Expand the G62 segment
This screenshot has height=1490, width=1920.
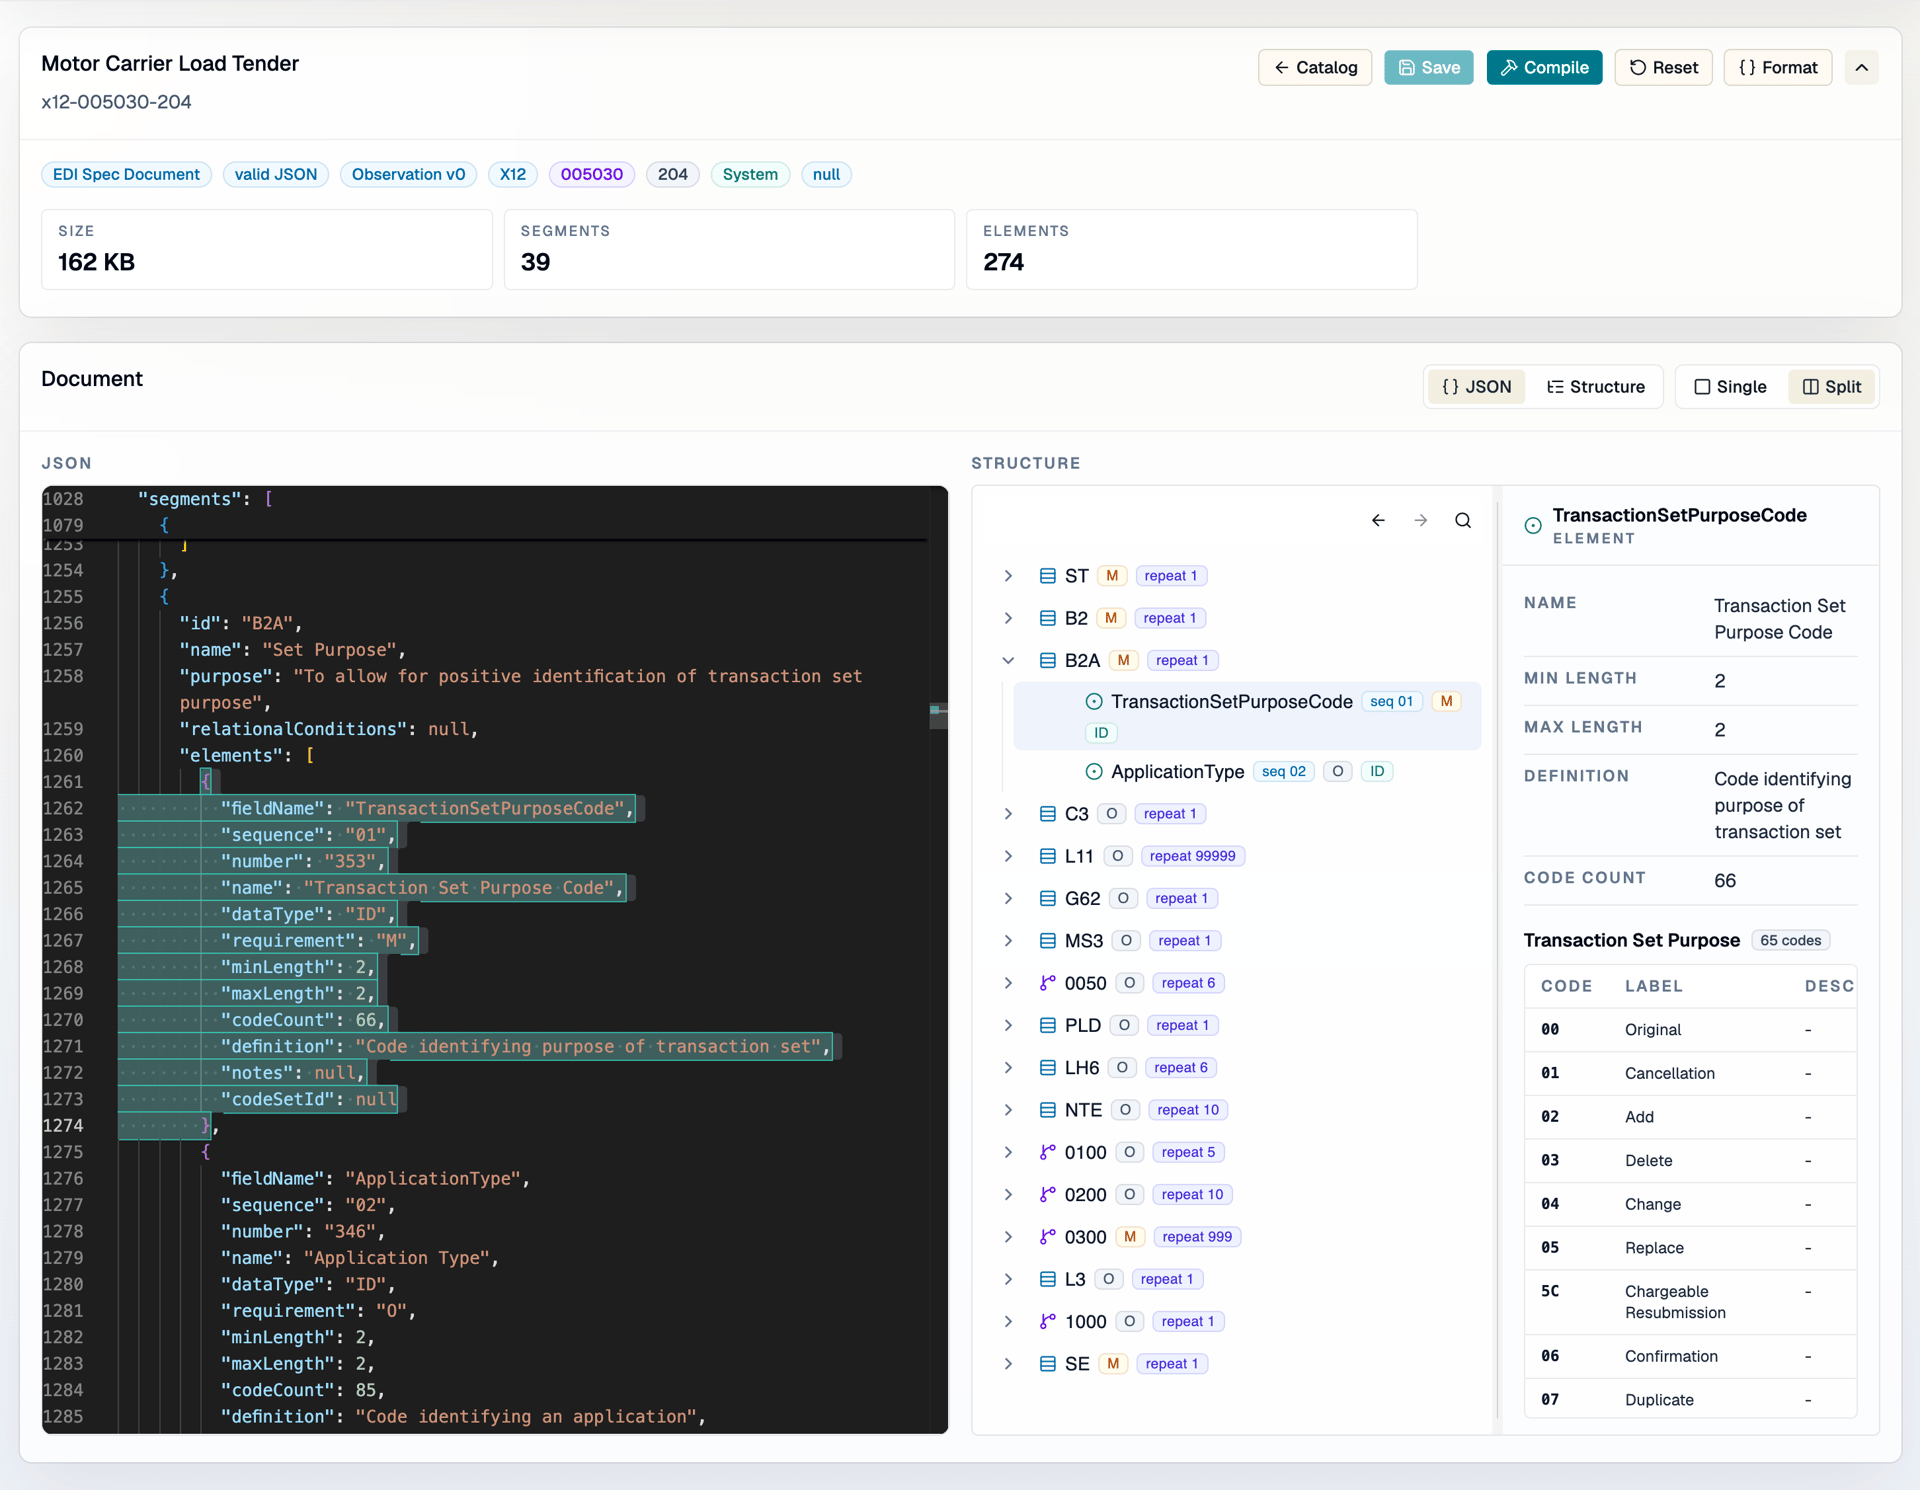pos(1008,898)
